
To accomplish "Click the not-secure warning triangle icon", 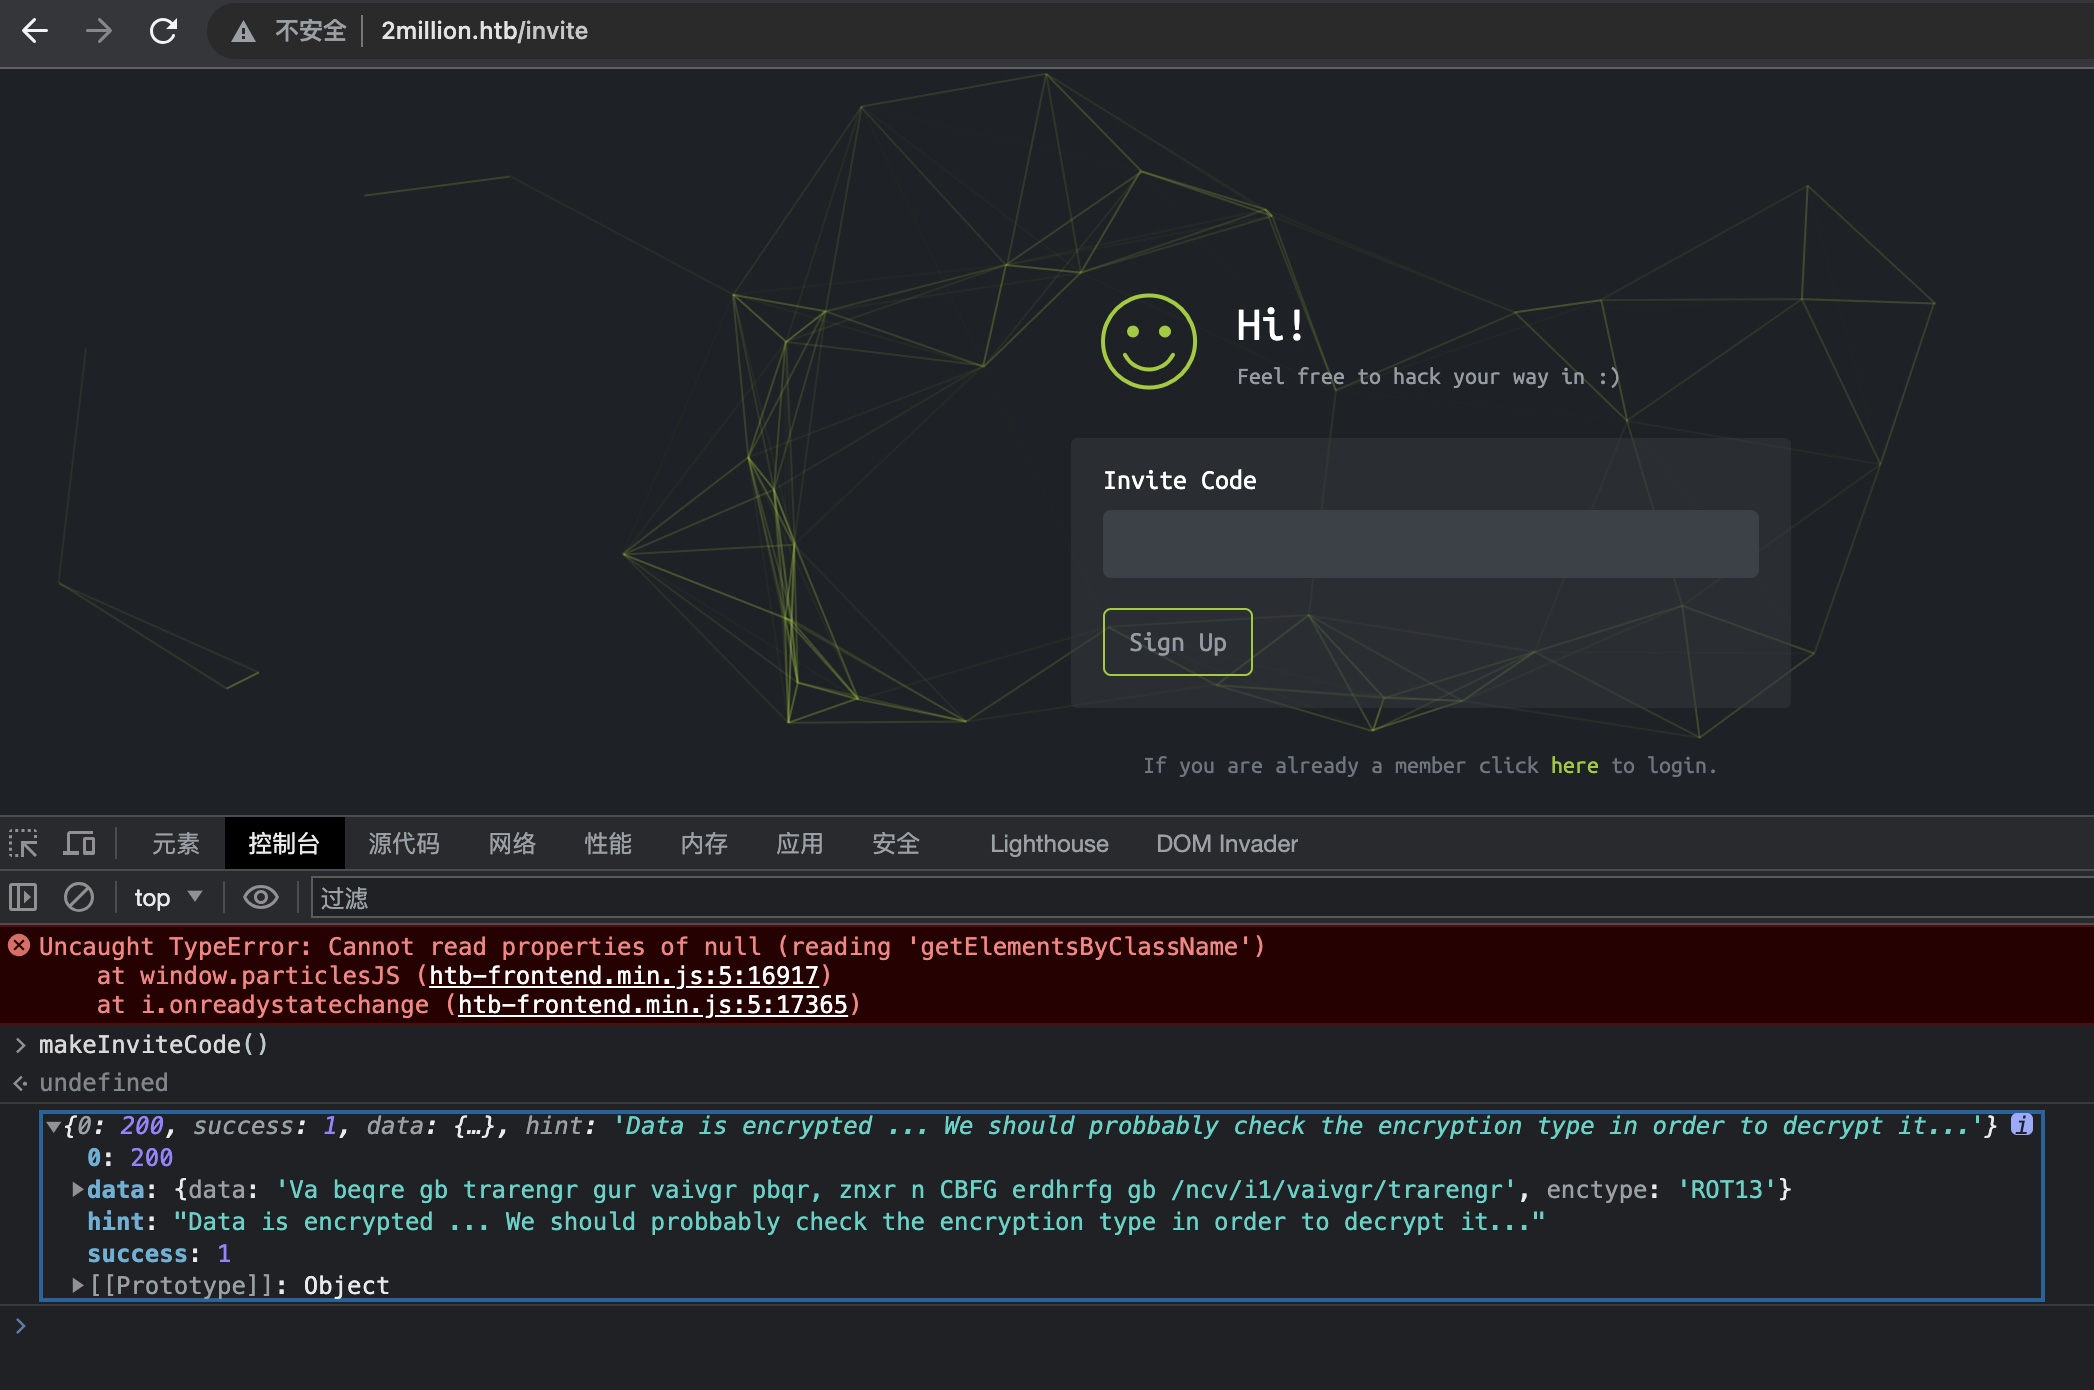I will coord(243,32).
